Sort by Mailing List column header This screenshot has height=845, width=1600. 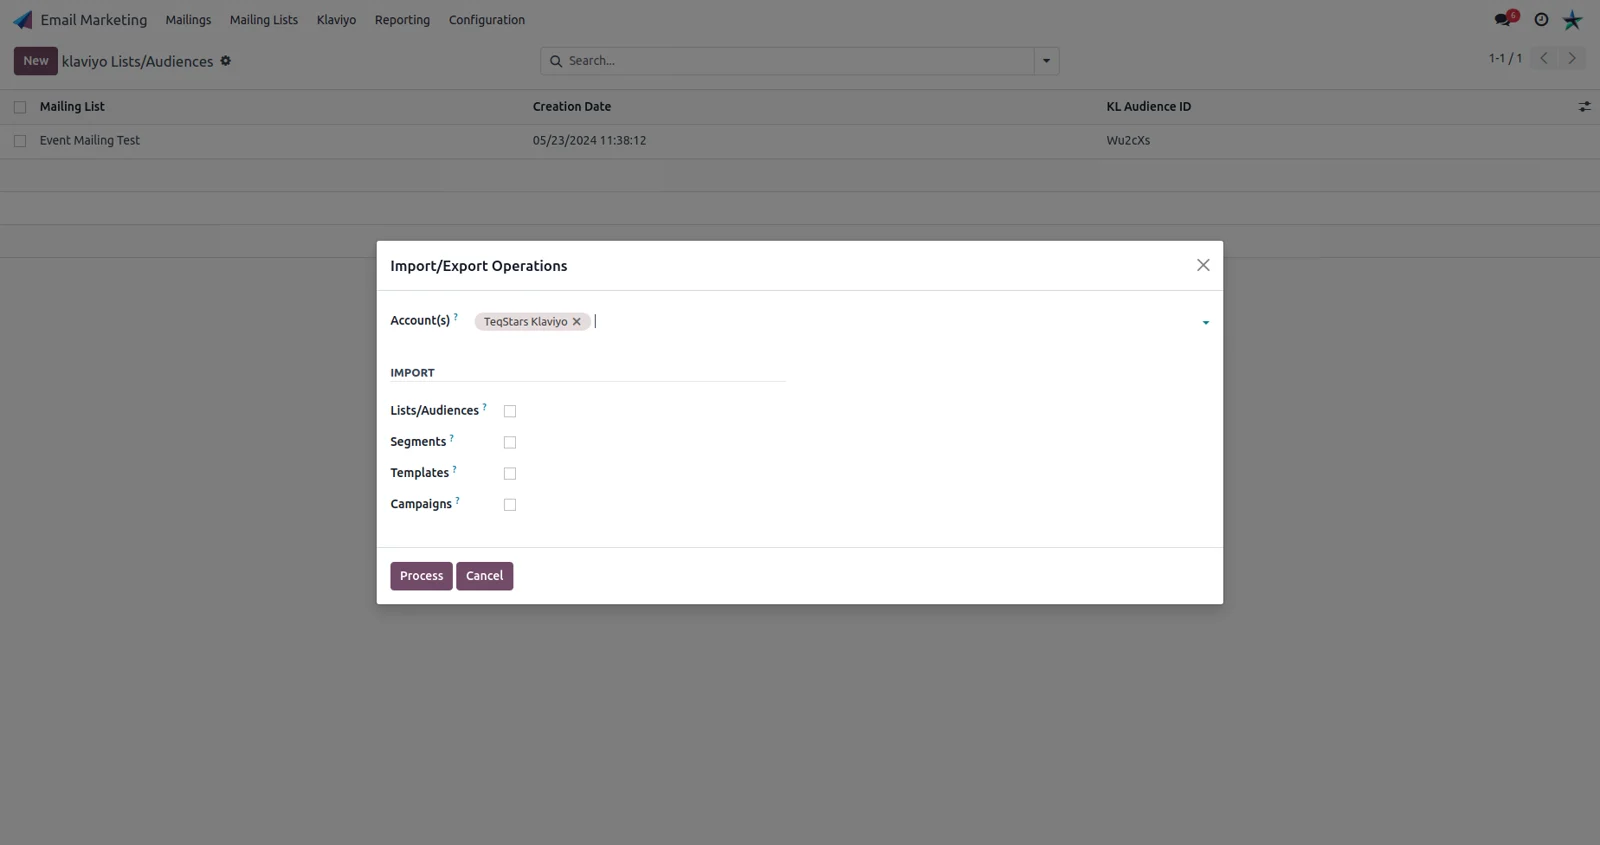click(x=72, y=107)
